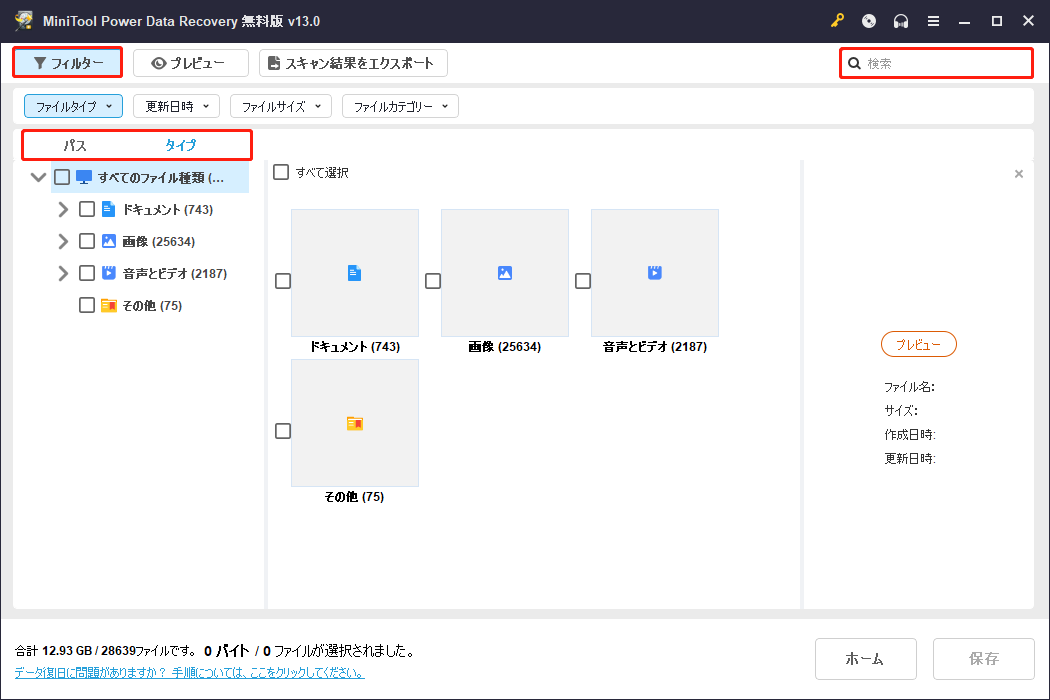Select the 画像 (25634) tree label
The height and width of the screenshot is (700, 1050).
[159, 241]
